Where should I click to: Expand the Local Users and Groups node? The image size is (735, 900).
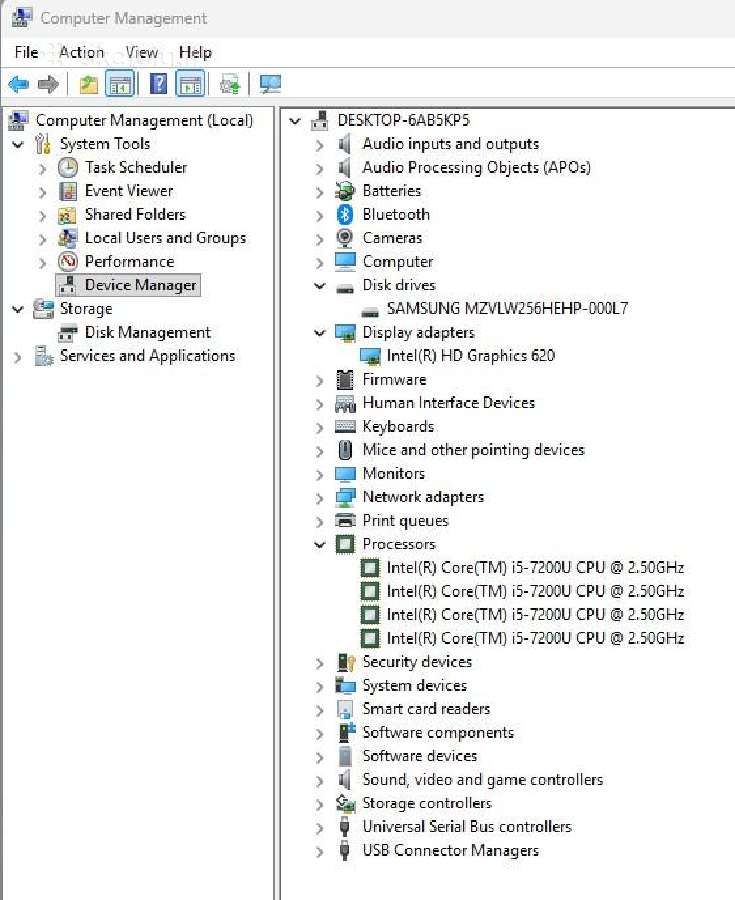[x=42, y=239]
